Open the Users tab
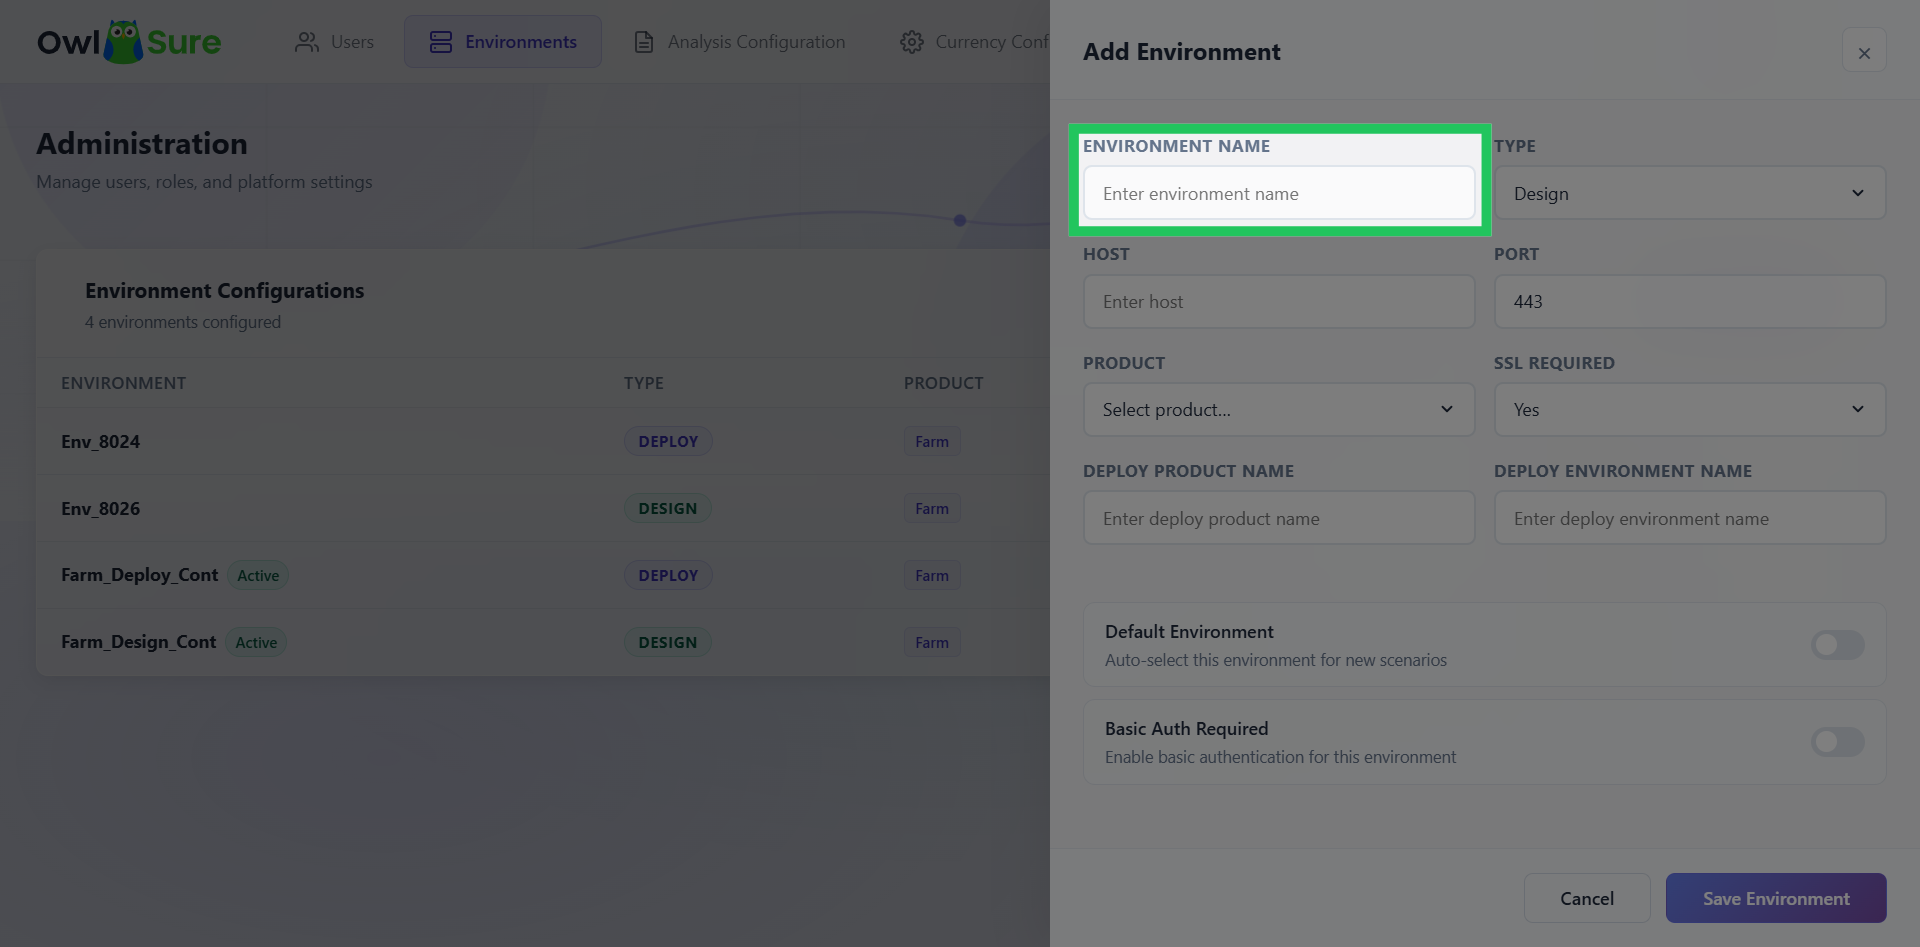This screenshot has height=947, width=1920. click(335, 42)
